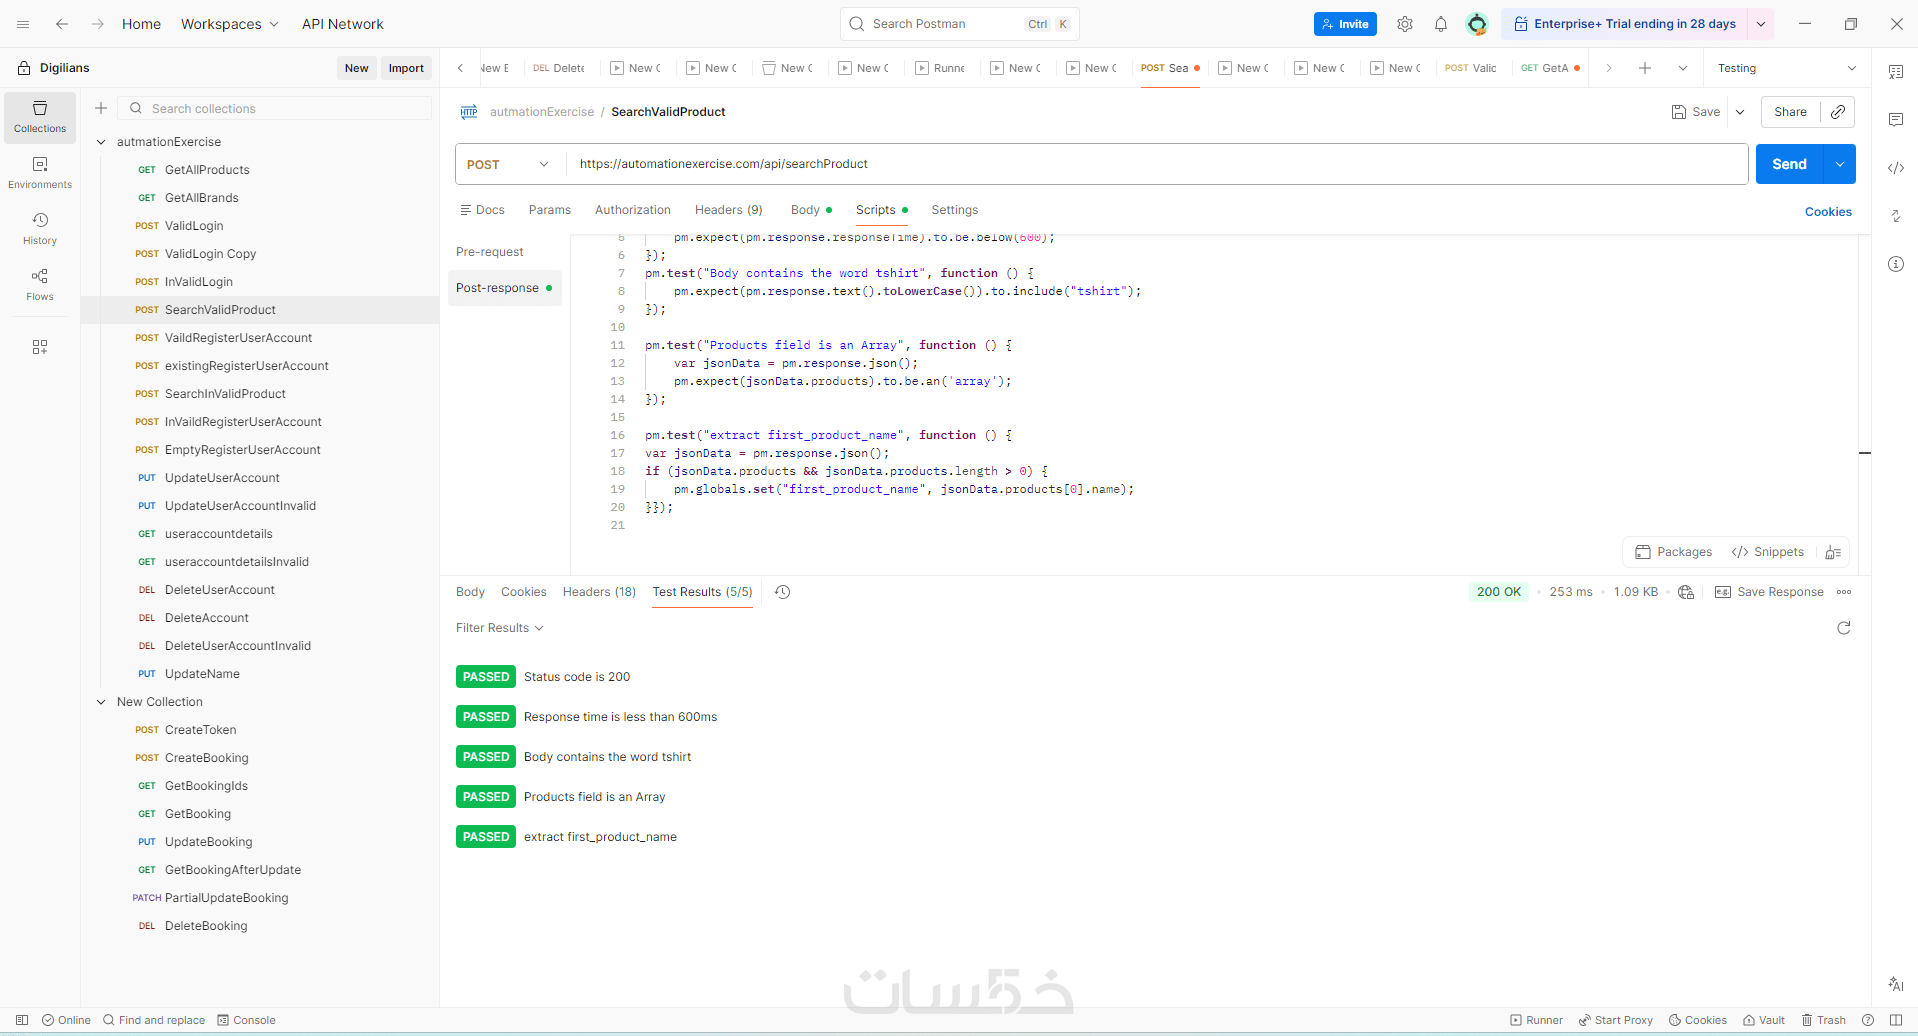Click the Invite button

point(1345,24)
